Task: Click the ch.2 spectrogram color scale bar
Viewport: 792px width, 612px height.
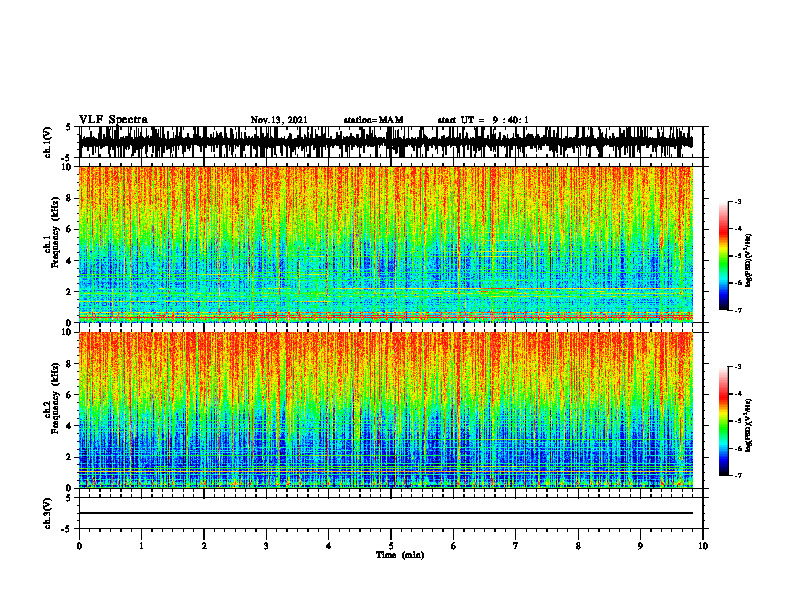Action: (x=723, y=421)
